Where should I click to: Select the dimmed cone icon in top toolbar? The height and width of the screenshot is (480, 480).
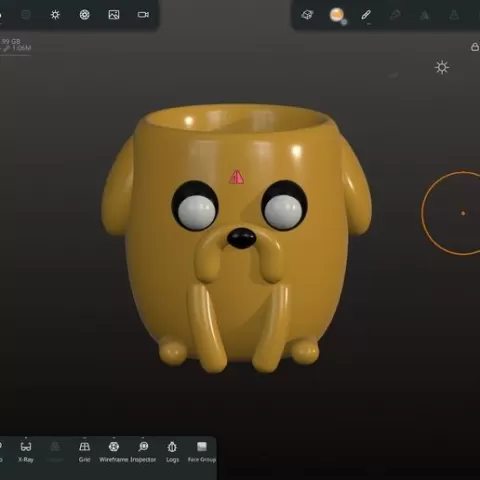pos(454,15)
